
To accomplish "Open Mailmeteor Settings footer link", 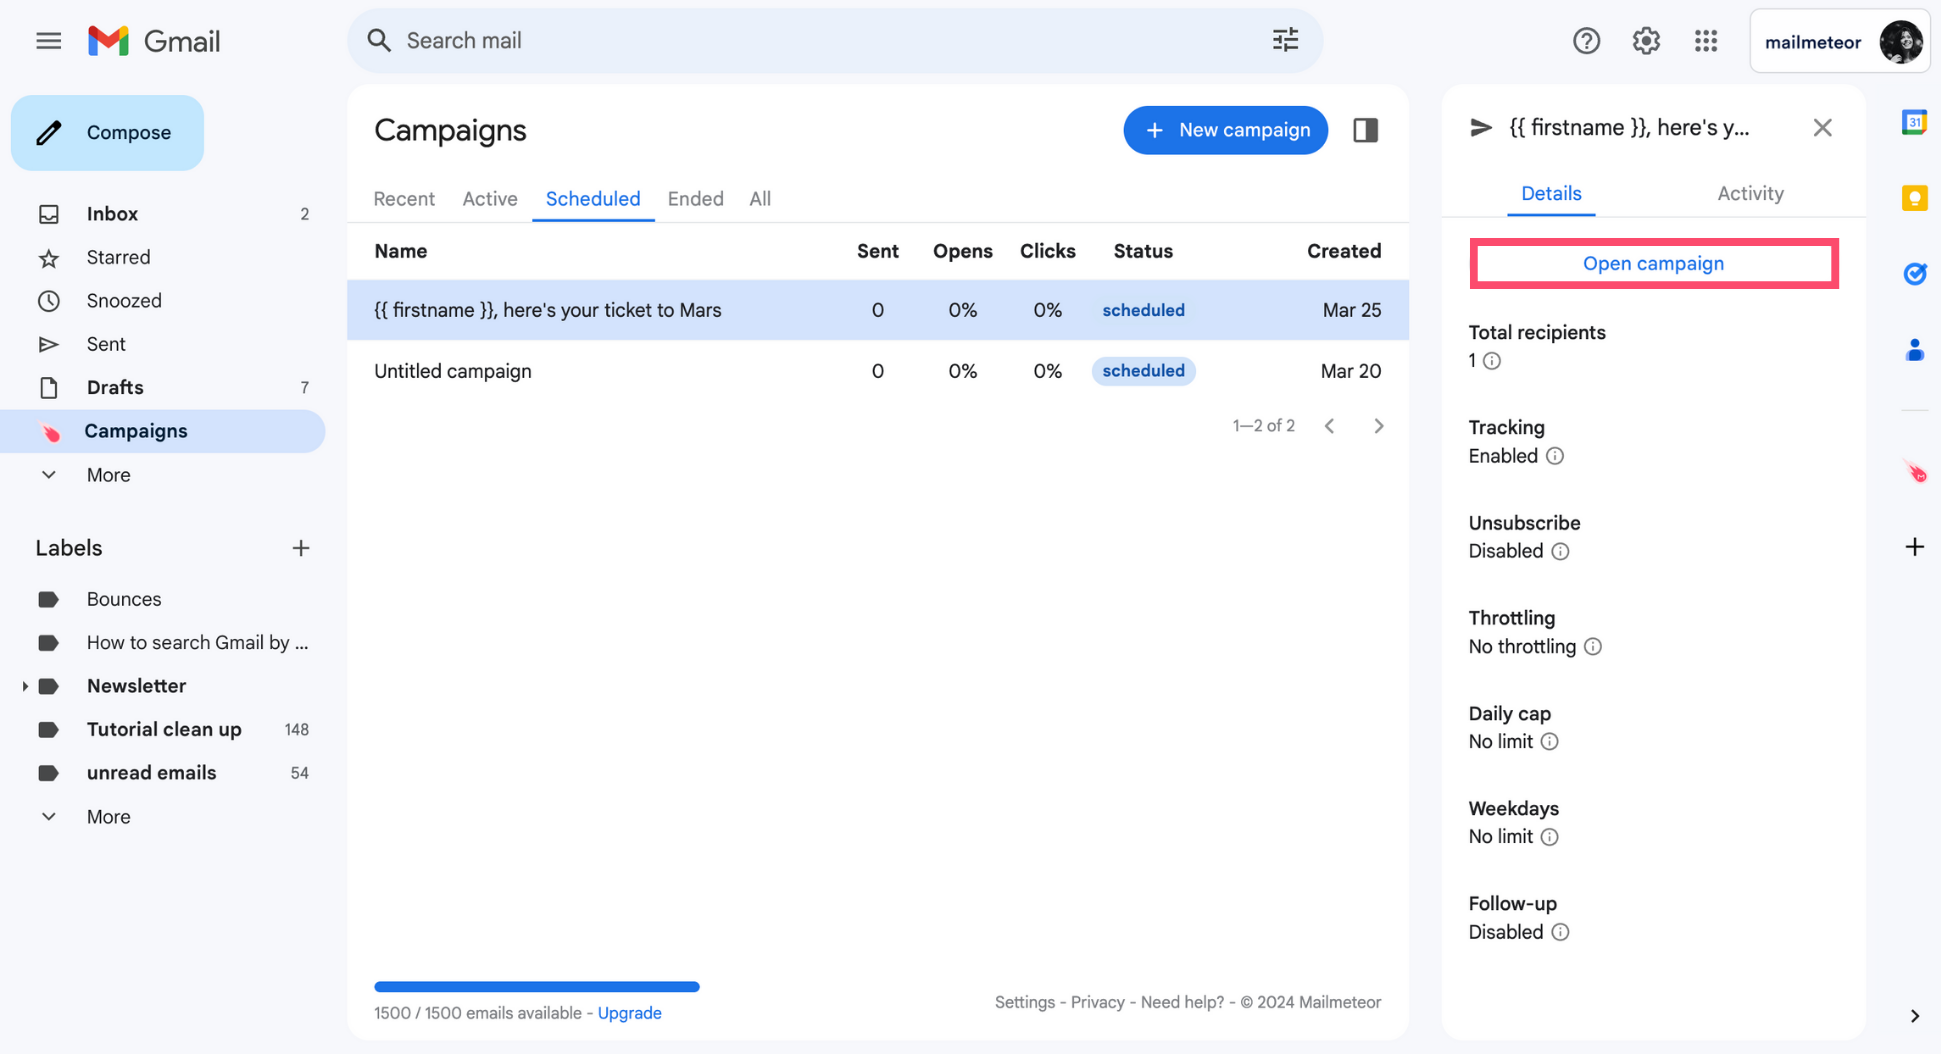I will [x=1024, y=1002].
